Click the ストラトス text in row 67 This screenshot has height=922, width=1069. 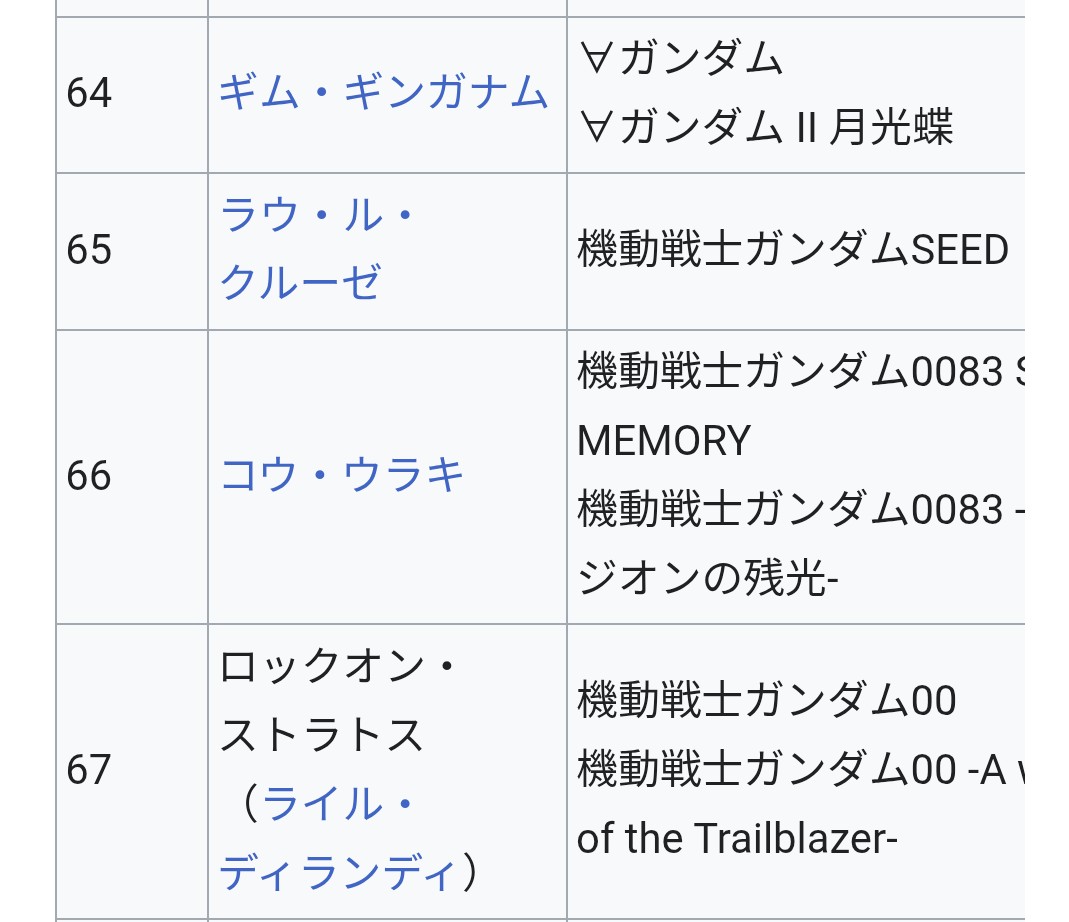322,736
